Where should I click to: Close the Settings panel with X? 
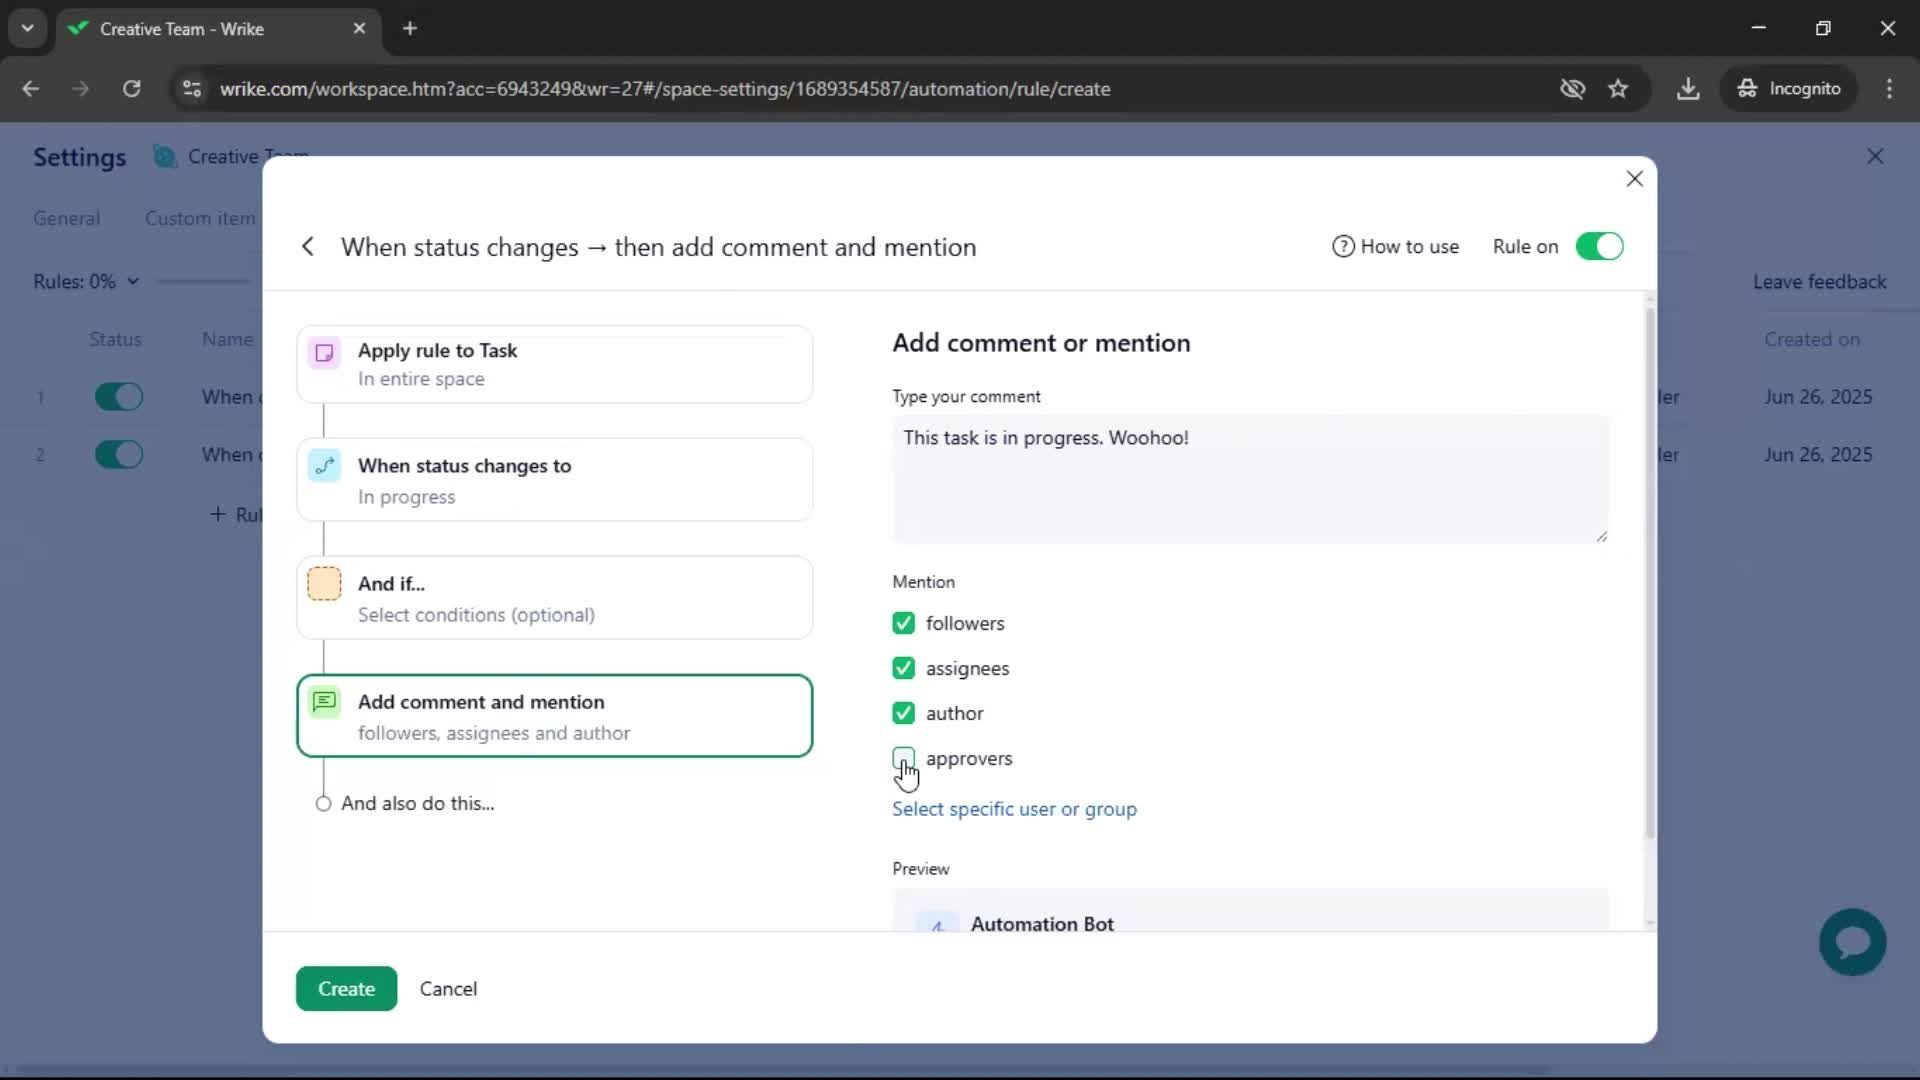pyautogui.click(x=1875, y=157)
